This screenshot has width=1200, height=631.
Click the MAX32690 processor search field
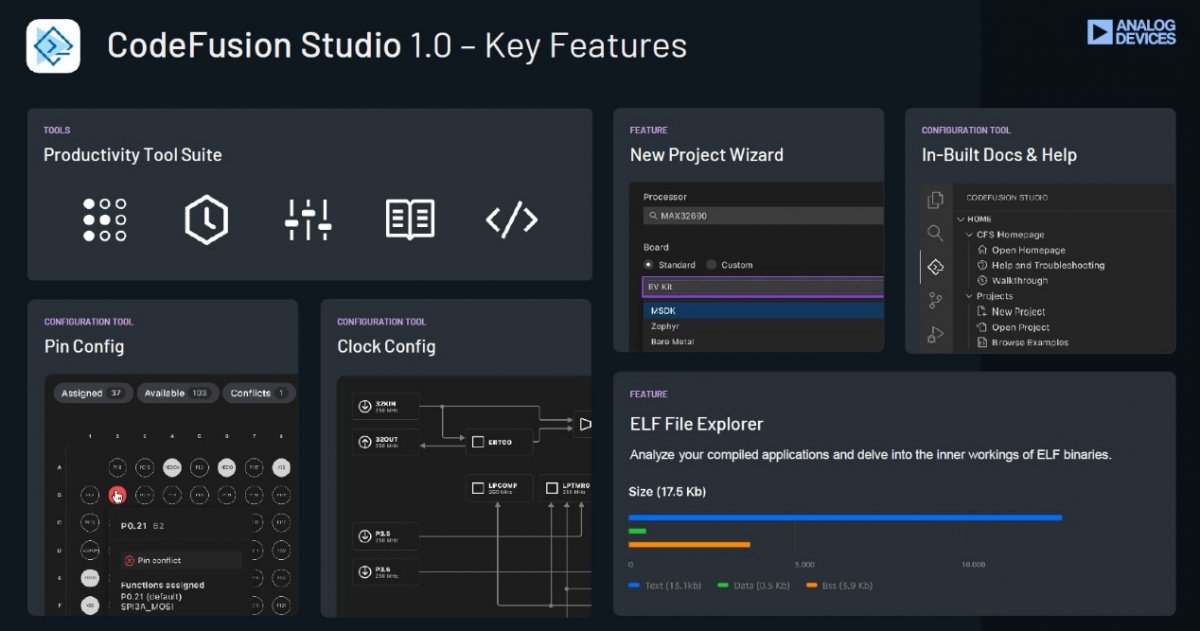pyautogui.click(x=765, y=216)
